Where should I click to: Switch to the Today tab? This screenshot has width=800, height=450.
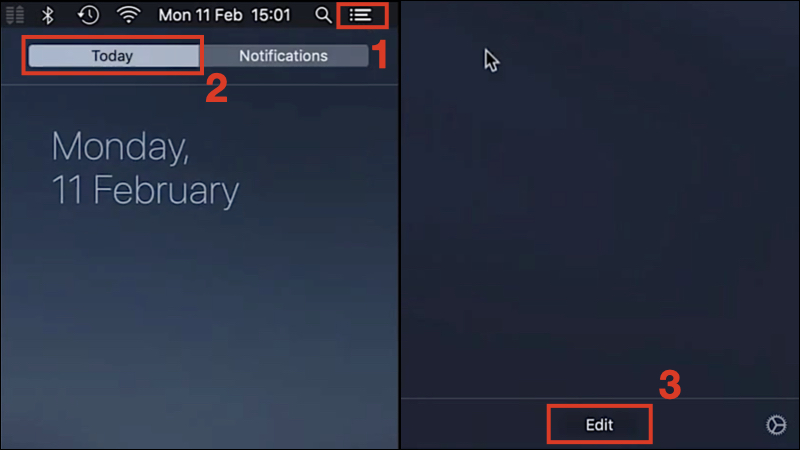point(113,56)
